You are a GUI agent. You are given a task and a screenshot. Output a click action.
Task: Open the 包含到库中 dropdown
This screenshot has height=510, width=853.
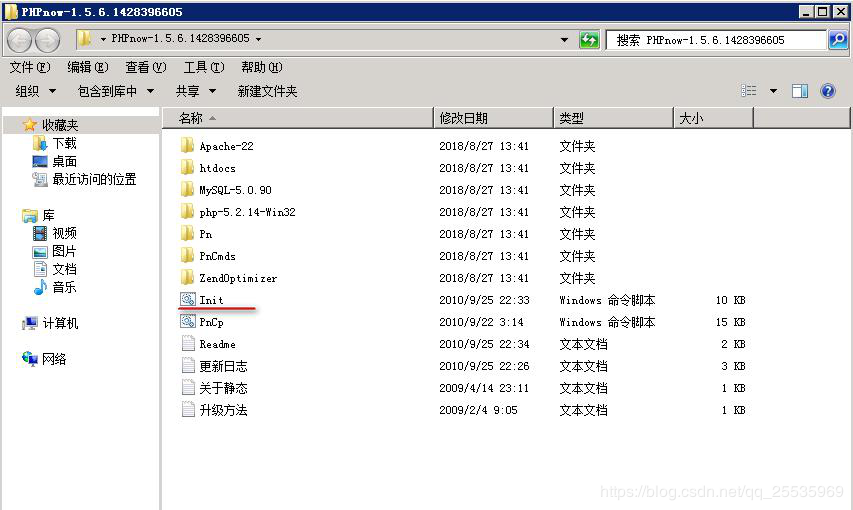tap(116, 91)
